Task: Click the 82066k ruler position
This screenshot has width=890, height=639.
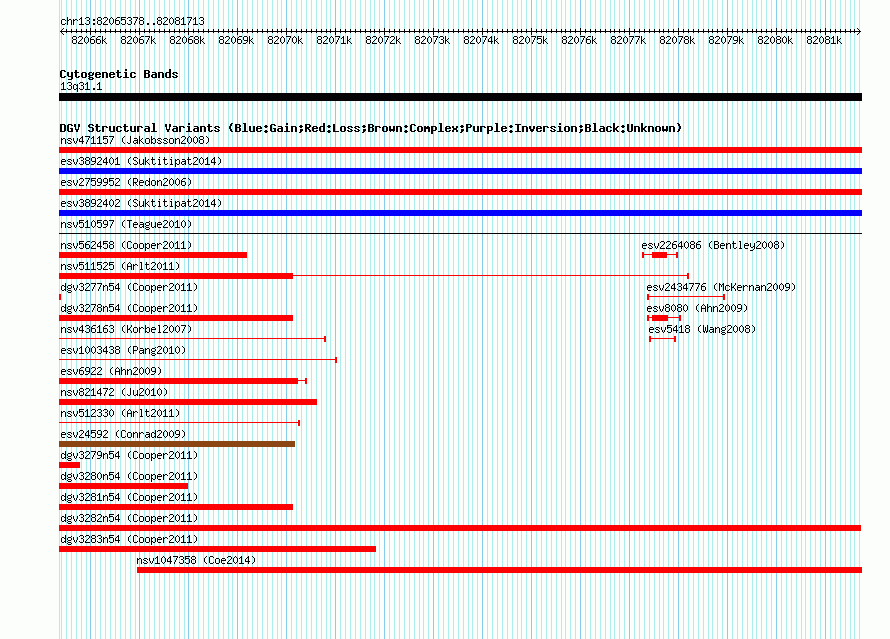Action: (89, 40)
